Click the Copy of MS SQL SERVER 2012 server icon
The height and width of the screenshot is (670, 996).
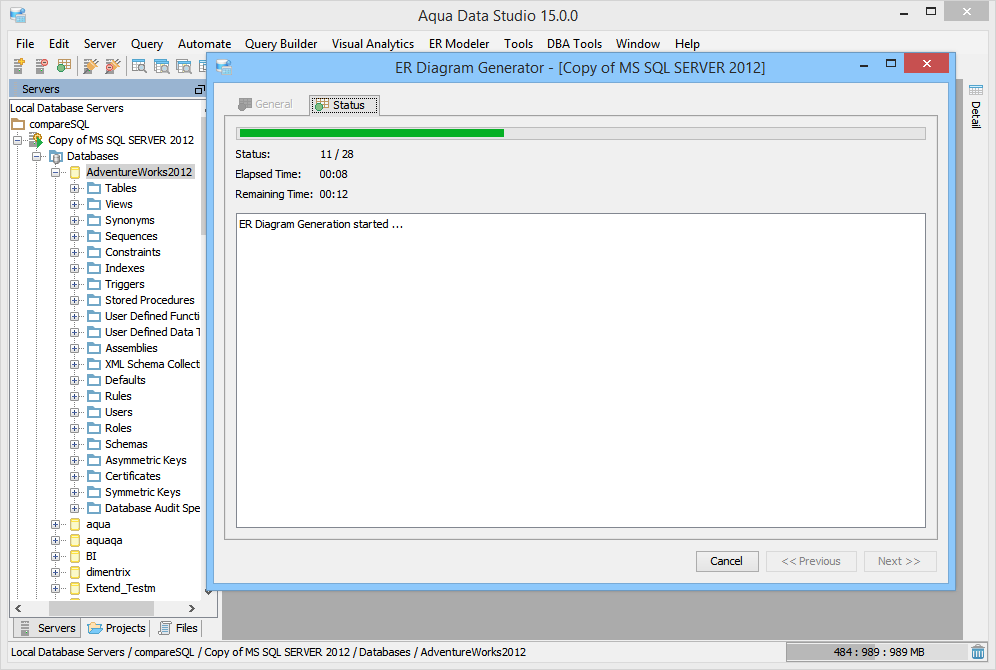pos(36,140)
